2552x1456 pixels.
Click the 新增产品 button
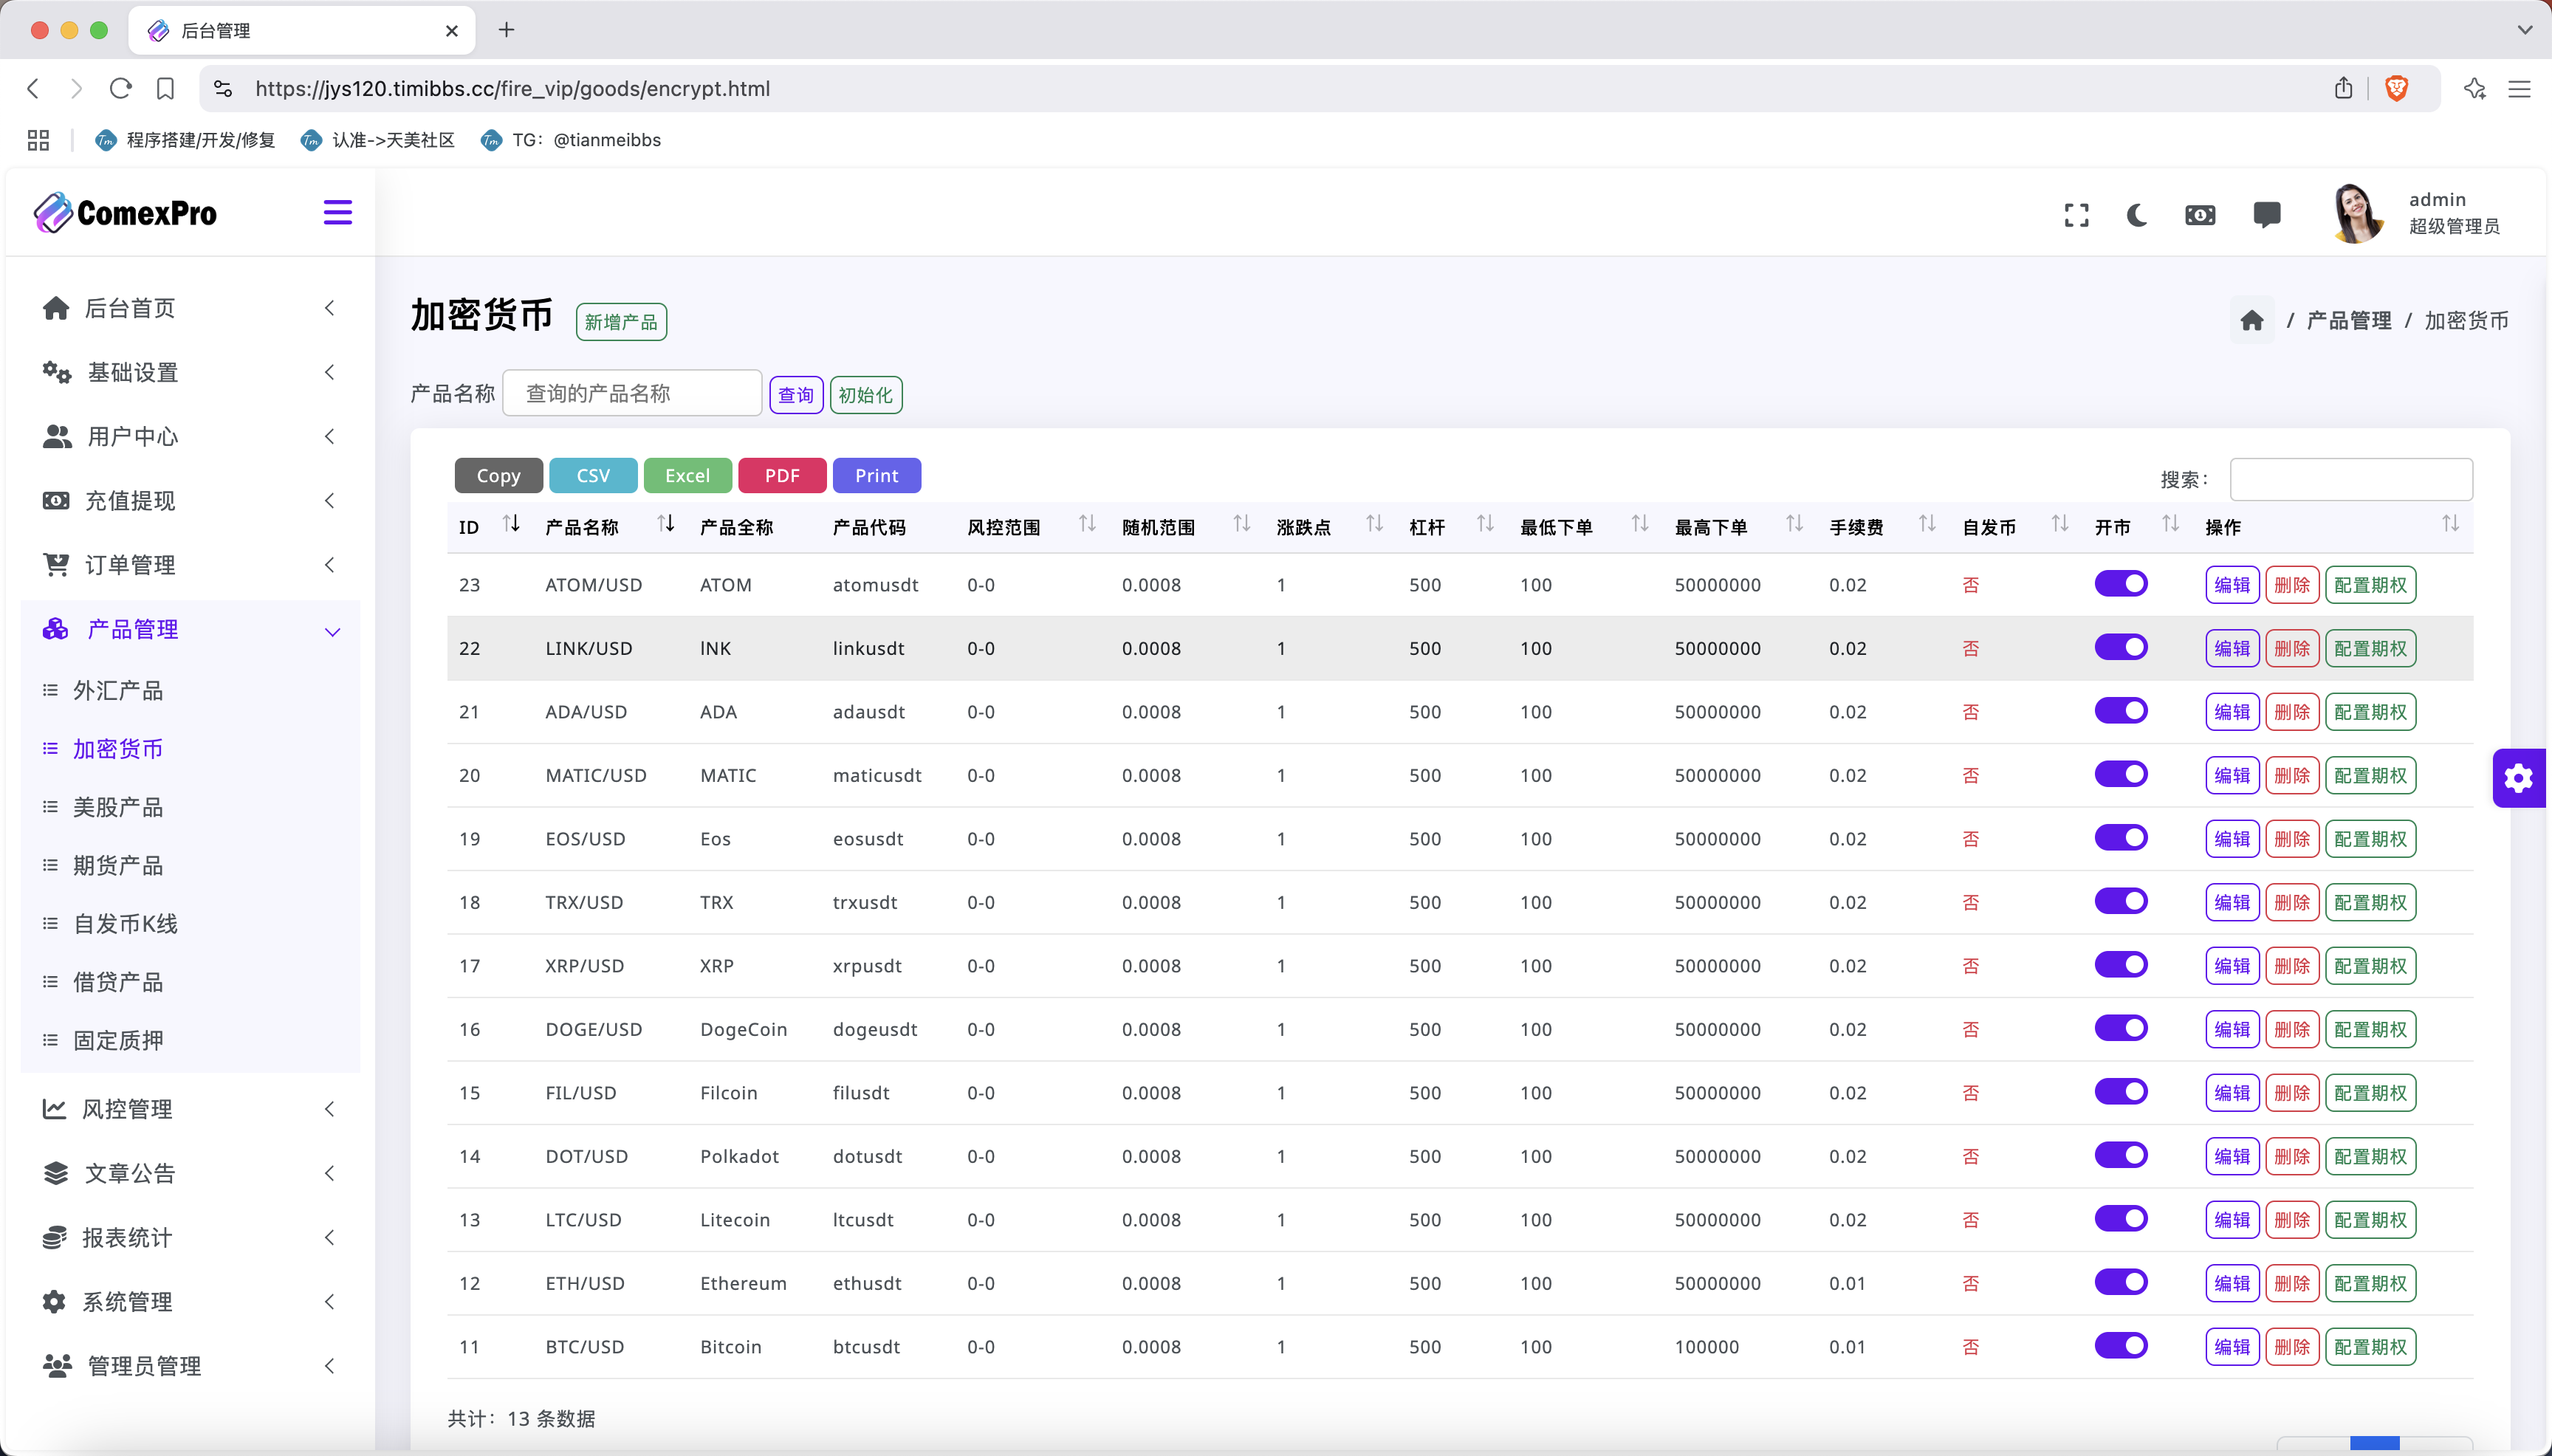621,322
